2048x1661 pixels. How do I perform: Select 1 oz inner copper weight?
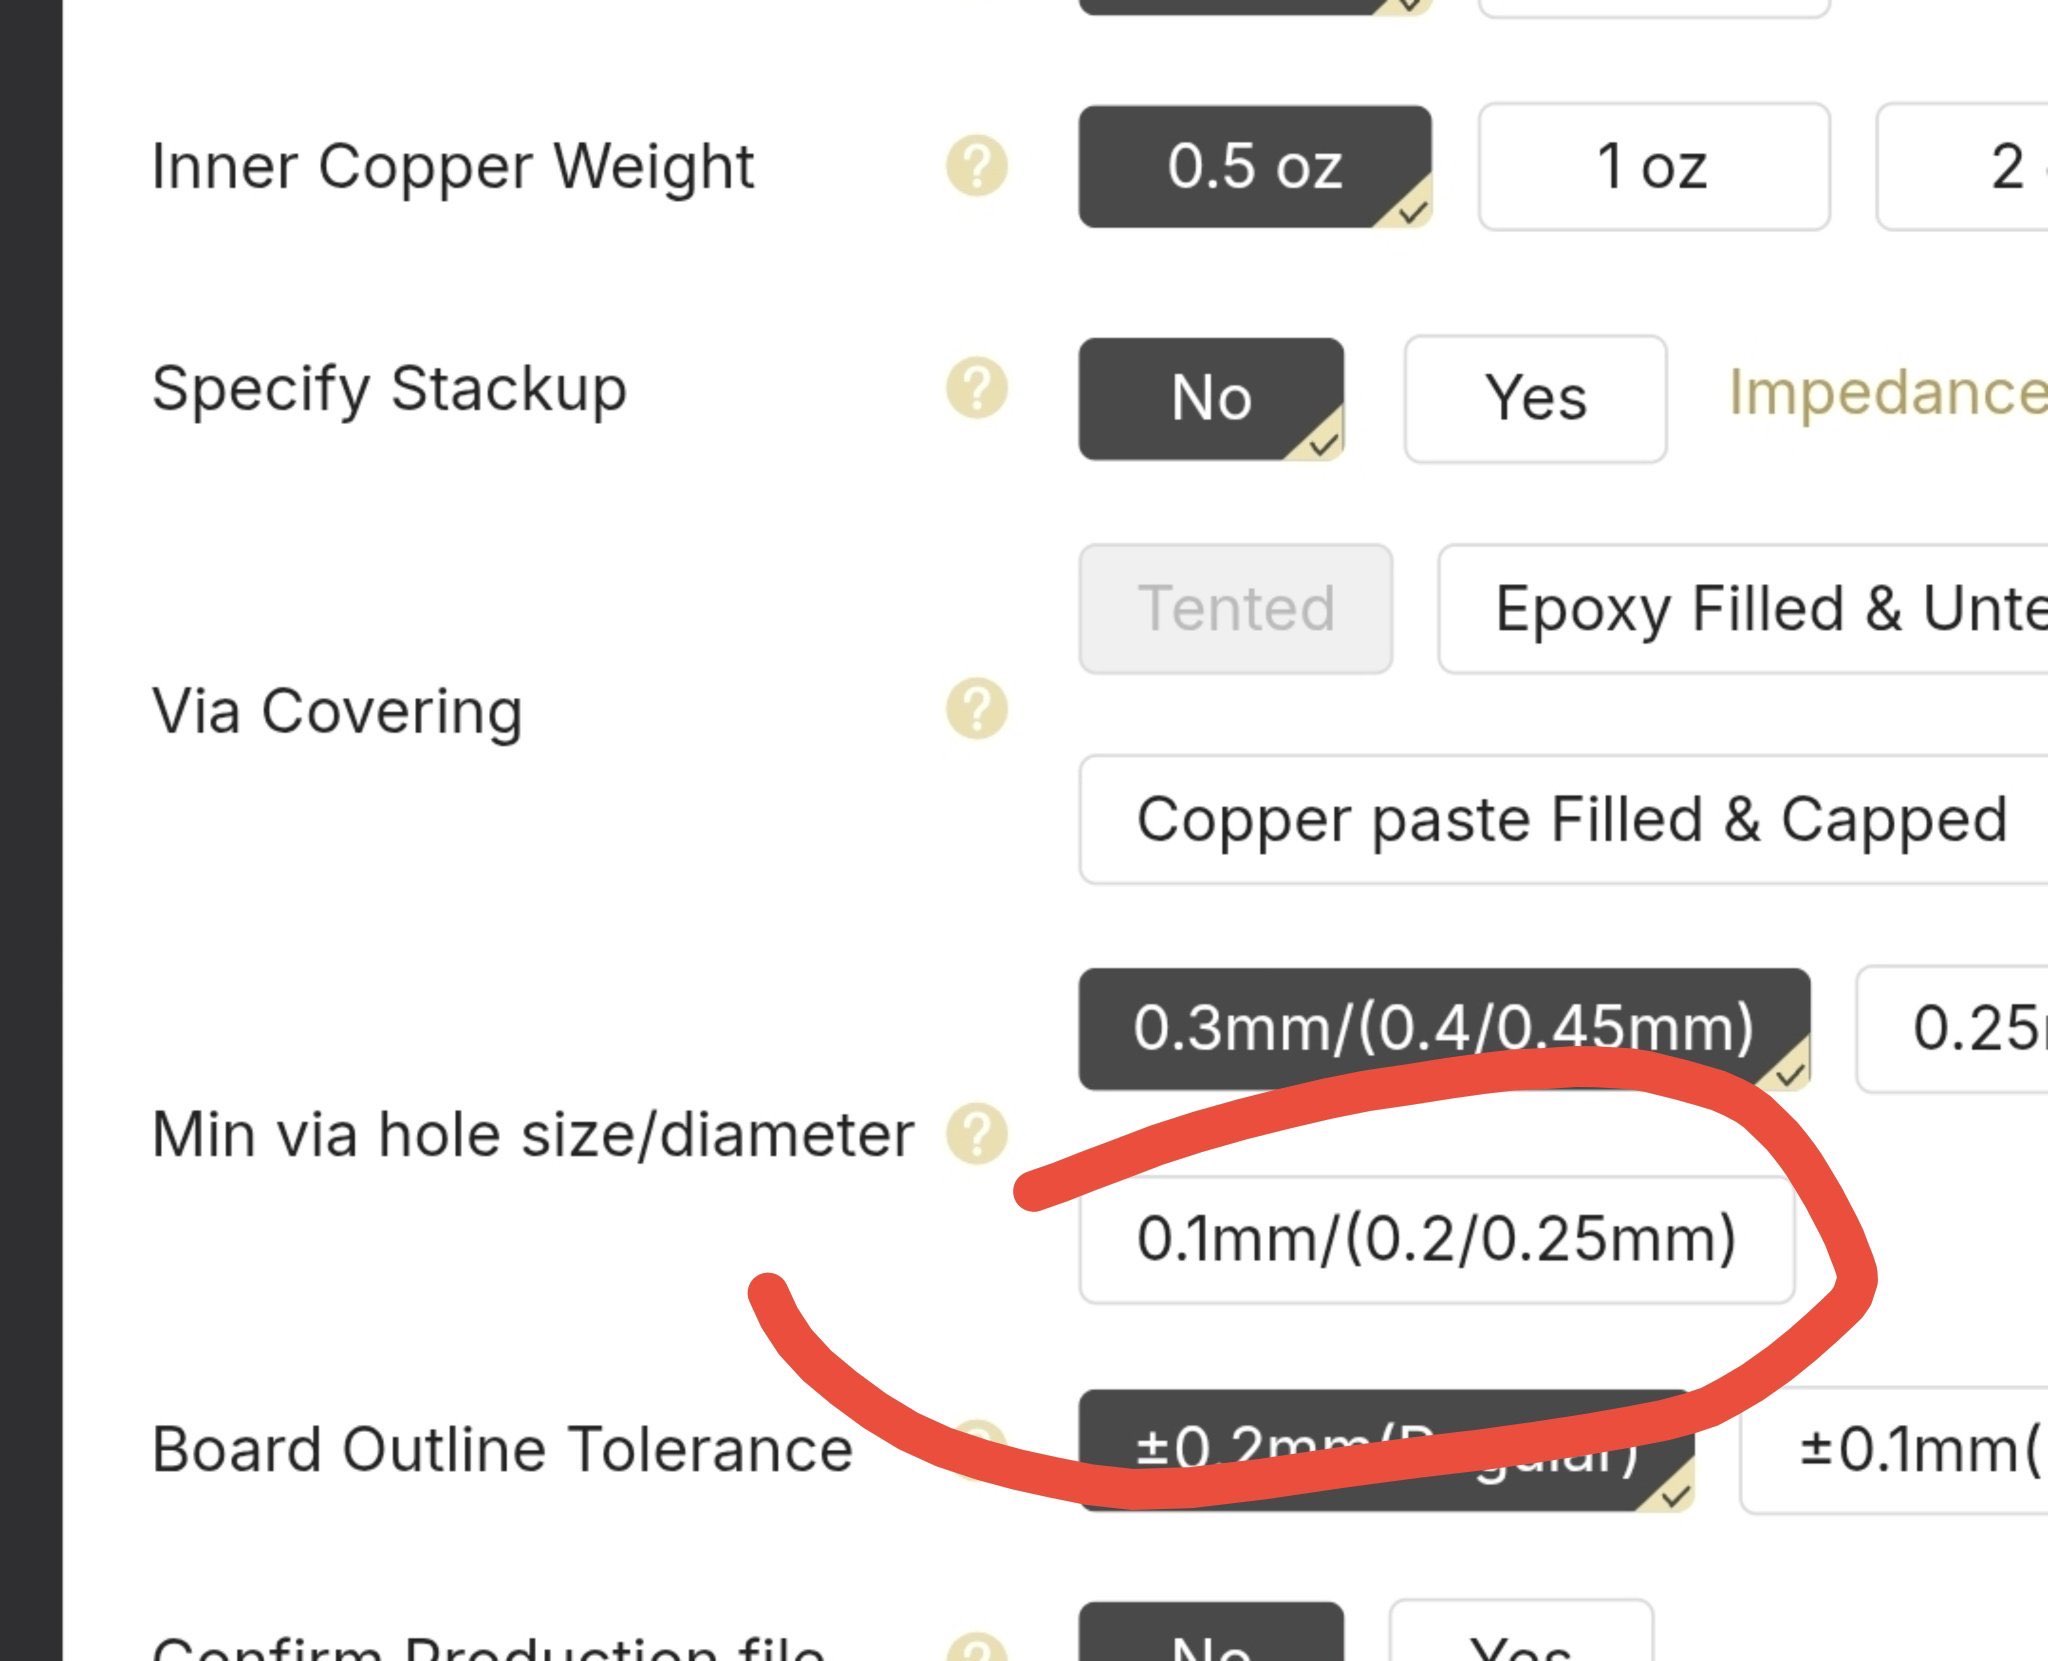1654,167
